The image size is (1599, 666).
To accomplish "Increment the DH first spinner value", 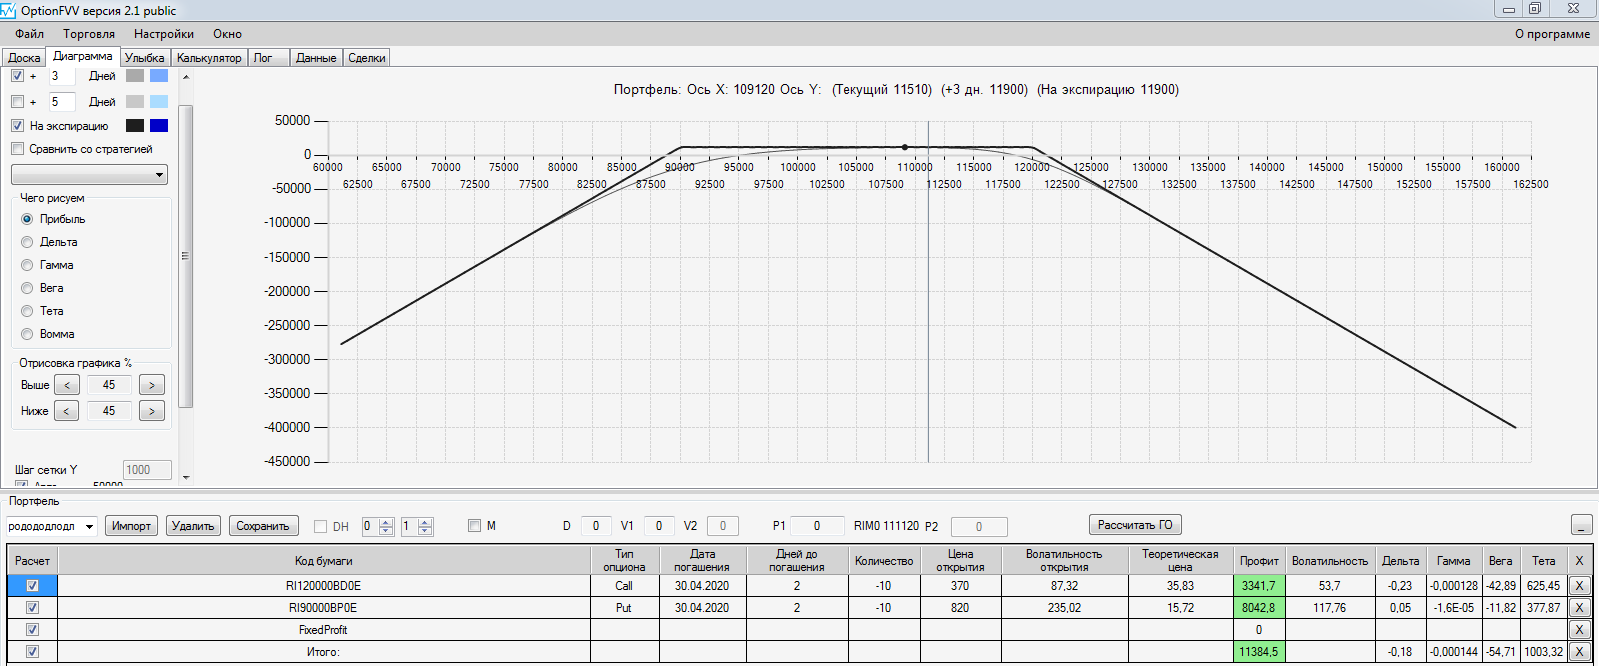I will tap(386, 522).
